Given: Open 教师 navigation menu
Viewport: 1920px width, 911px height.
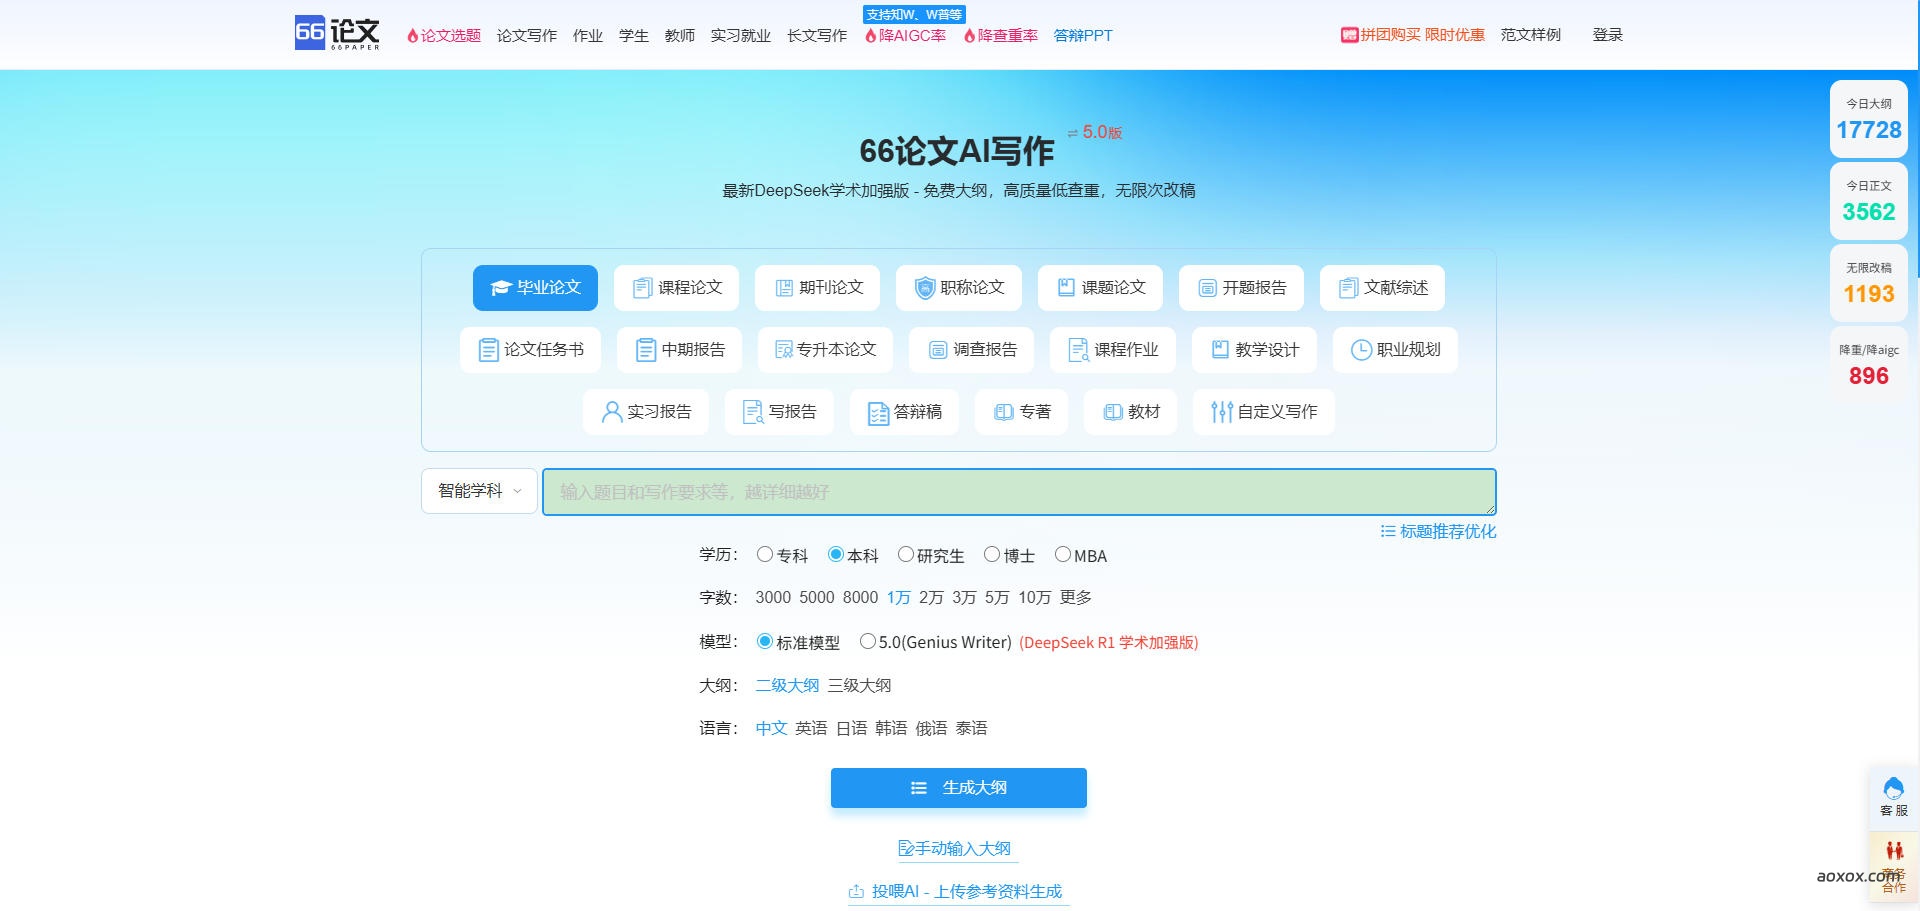Looking at the screenshot, I should pyautogui.click(x=680, y=35).
